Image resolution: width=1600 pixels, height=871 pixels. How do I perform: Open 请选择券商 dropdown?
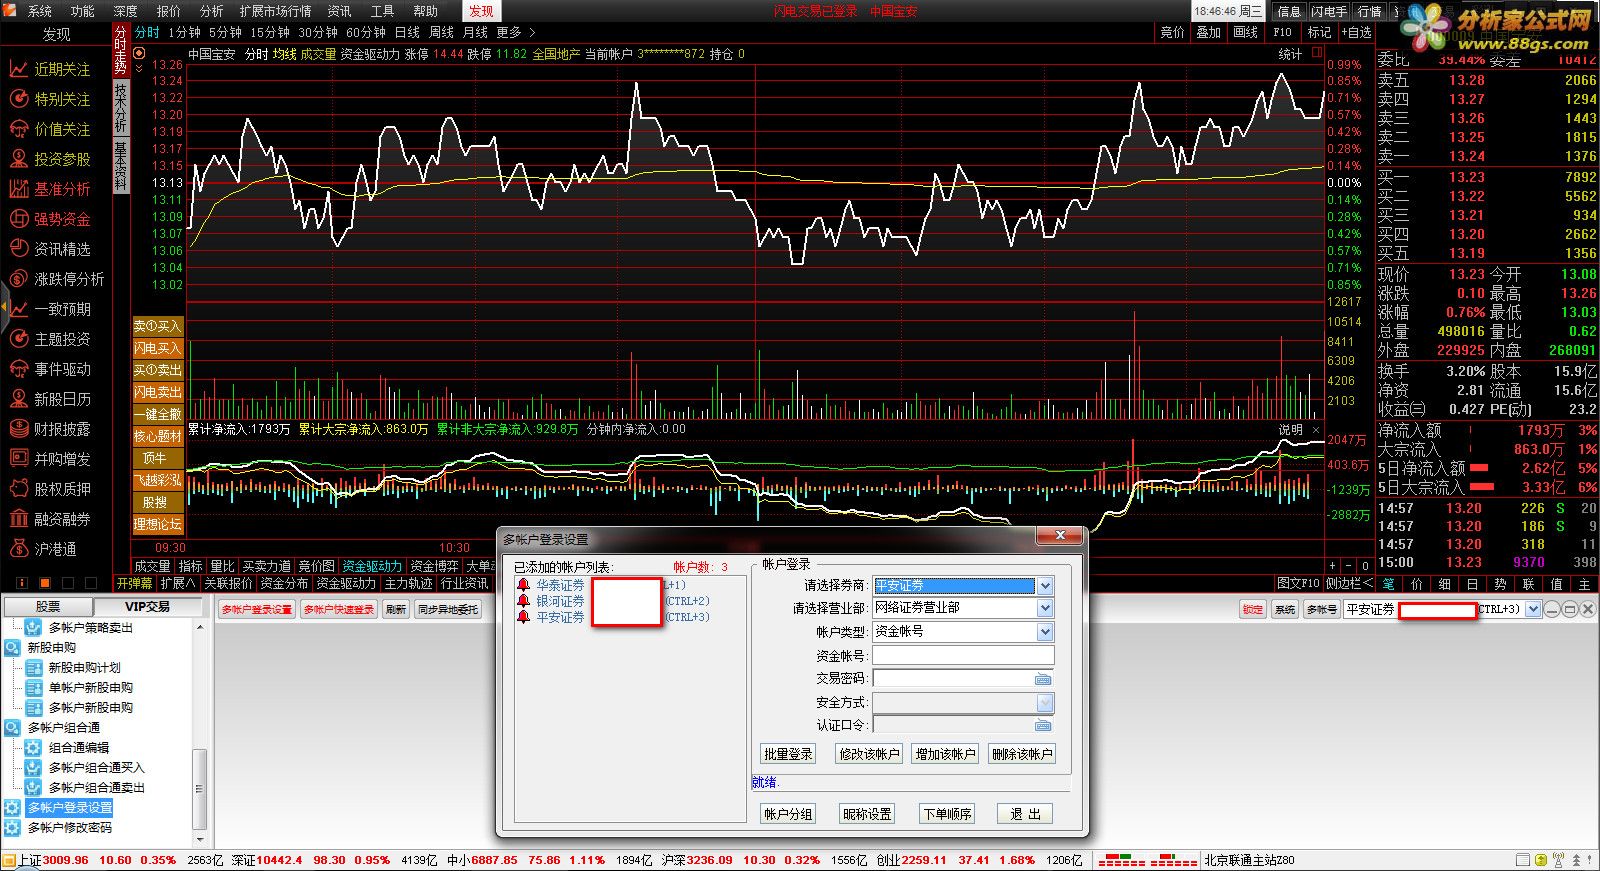[1045, 586]
